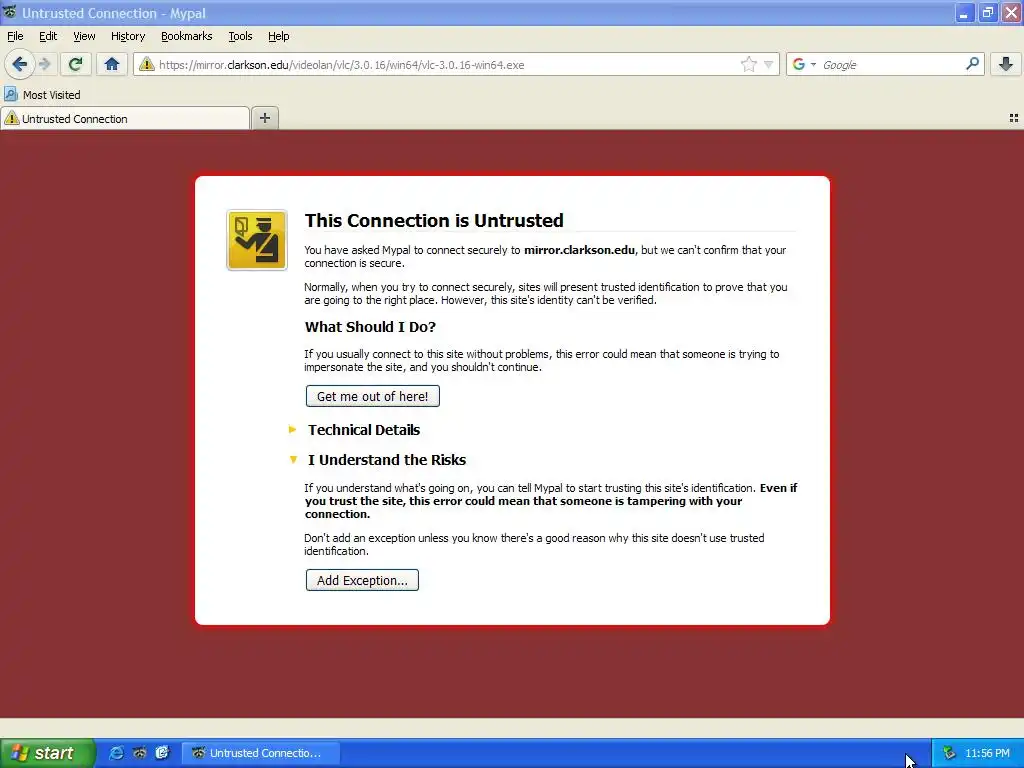Image resolution: width=1024 pixels, height=768 pixels.
Task: Minimize the Mypal window
Action: point(964,12)
